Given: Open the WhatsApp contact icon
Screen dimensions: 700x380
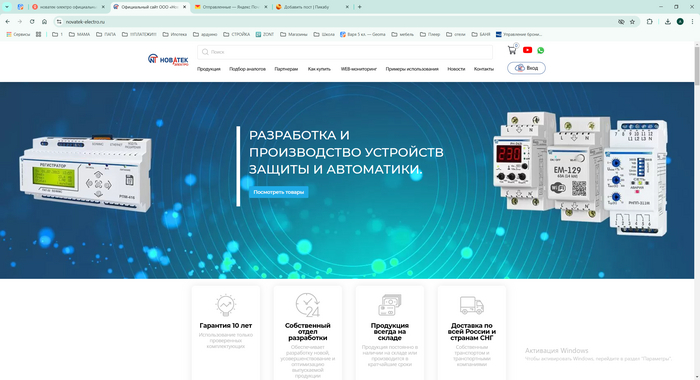Looking at the screenshot, I should coord(541,50).
